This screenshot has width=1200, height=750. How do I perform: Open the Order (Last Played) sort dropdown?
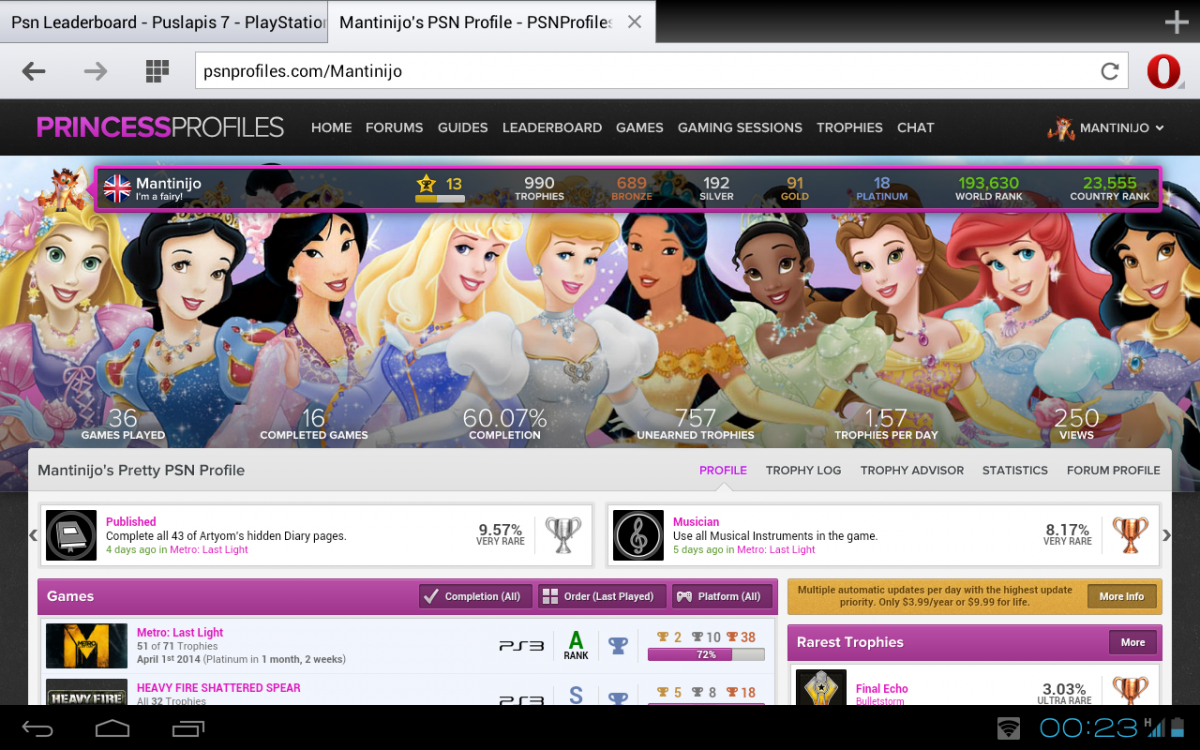coord(601,596)
